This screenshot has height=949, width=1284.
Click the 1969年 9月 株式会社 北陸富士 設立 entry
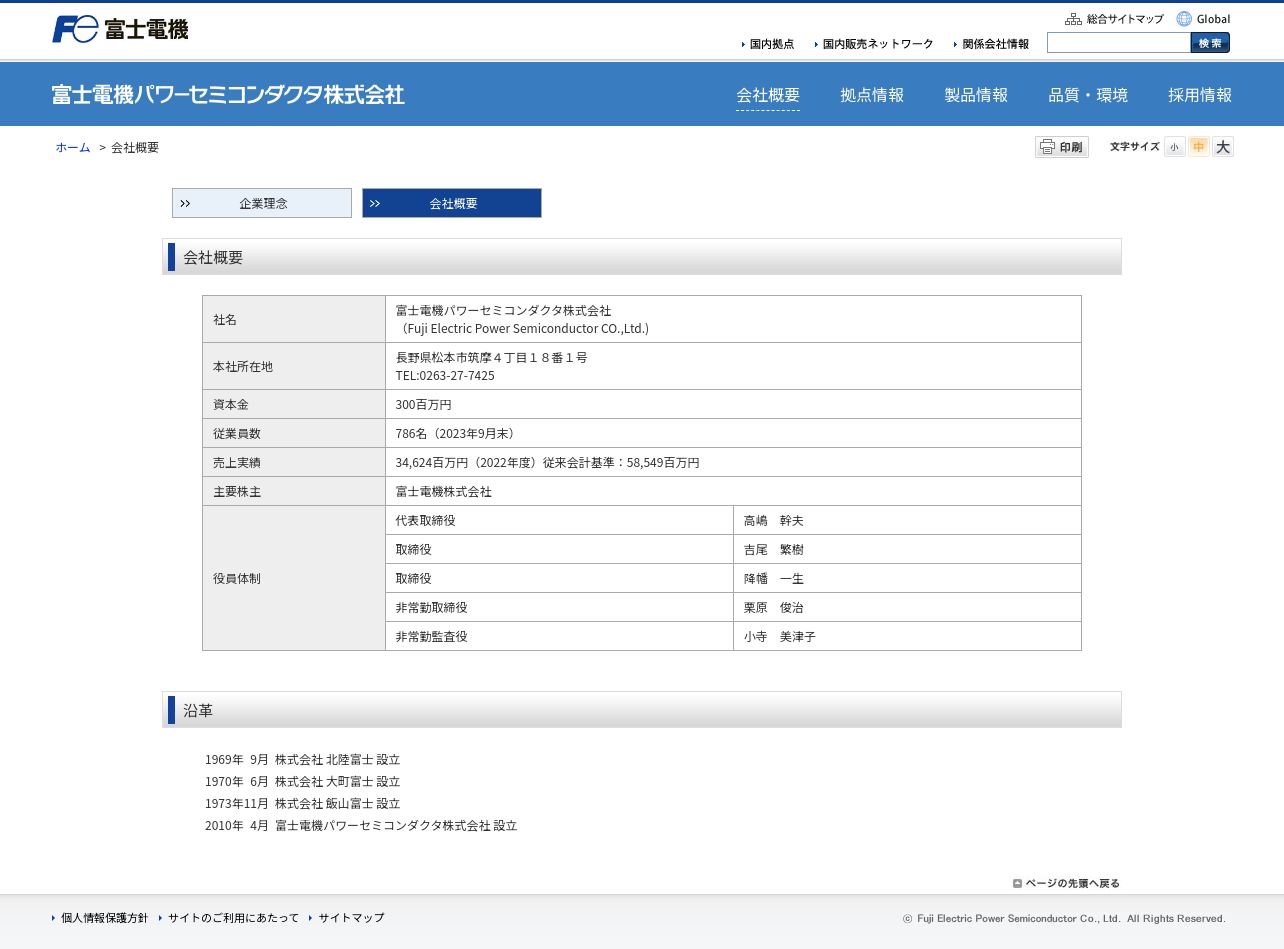click(303, 760)
